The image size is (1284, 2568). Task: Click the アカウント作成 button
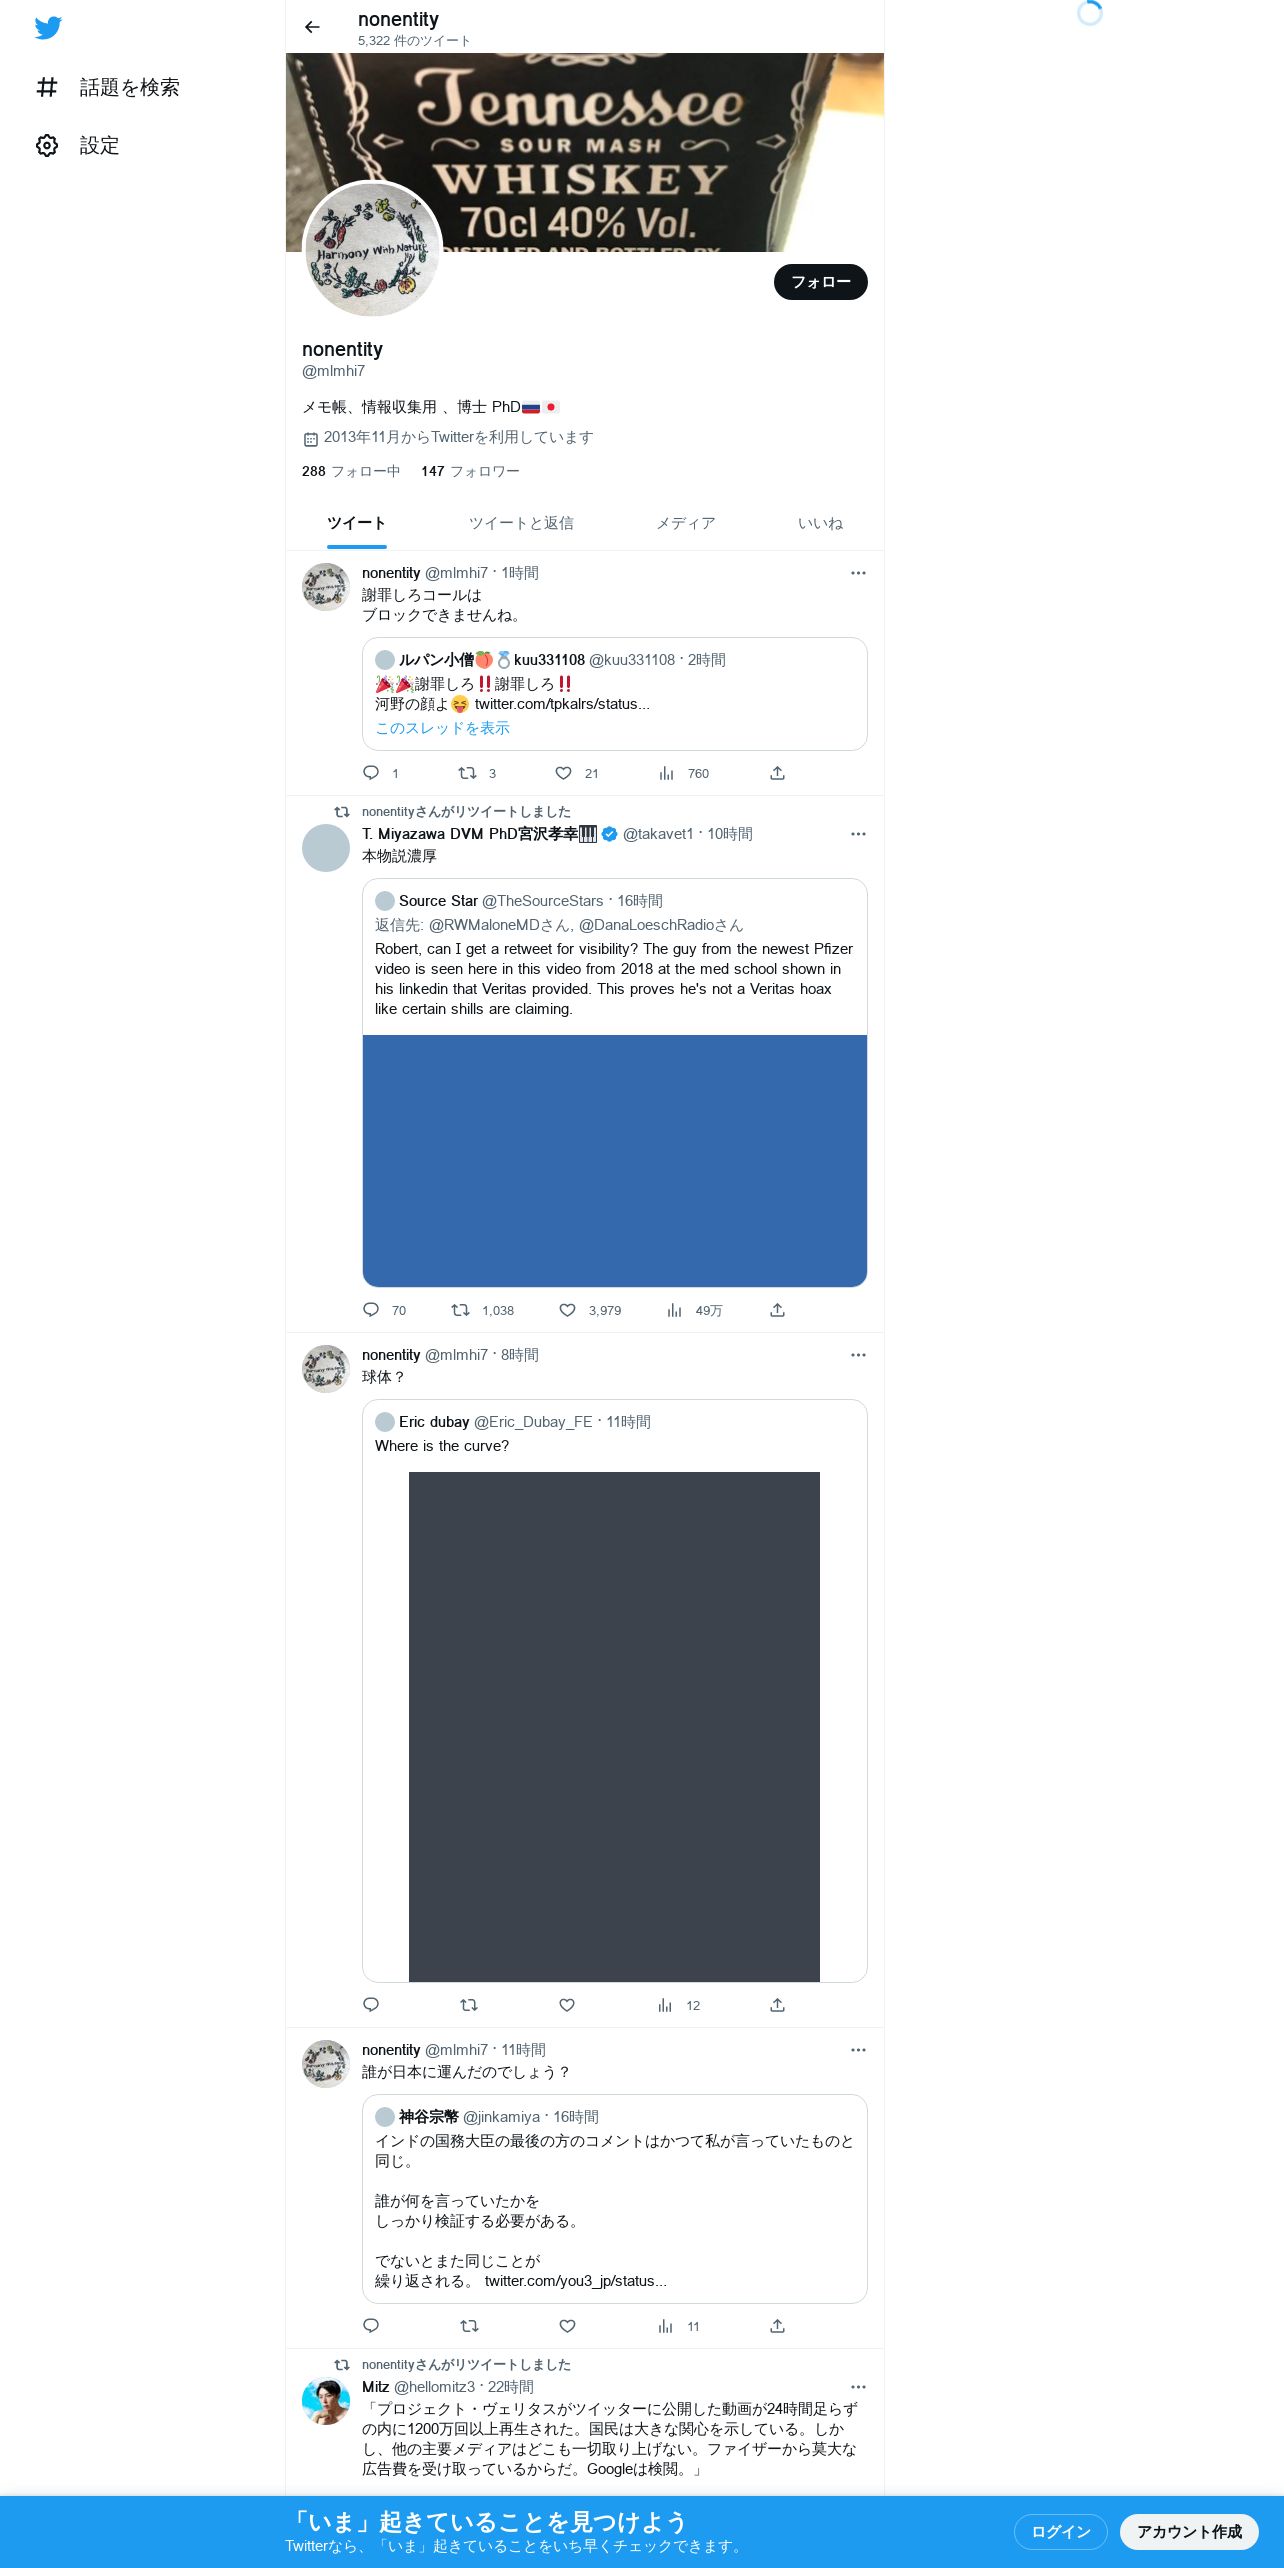[x=1189, y=2532]
